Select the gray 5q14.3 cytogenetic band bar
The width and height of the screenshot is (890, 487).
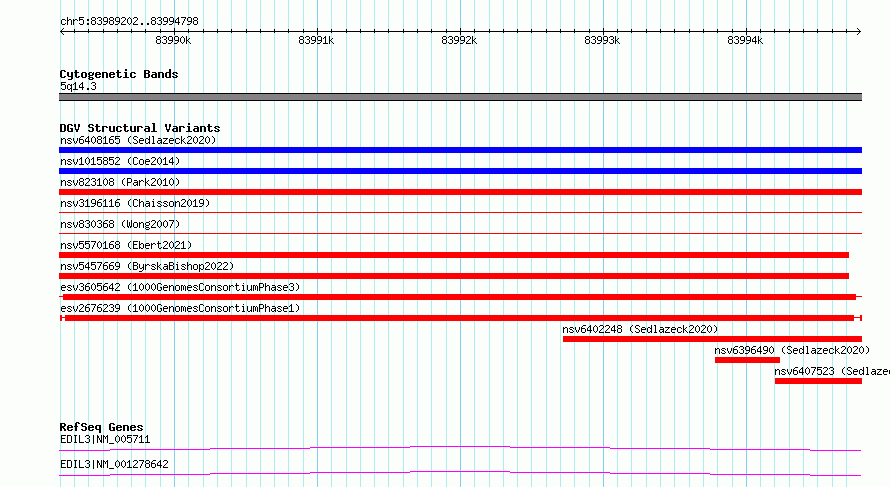(460, 97)
